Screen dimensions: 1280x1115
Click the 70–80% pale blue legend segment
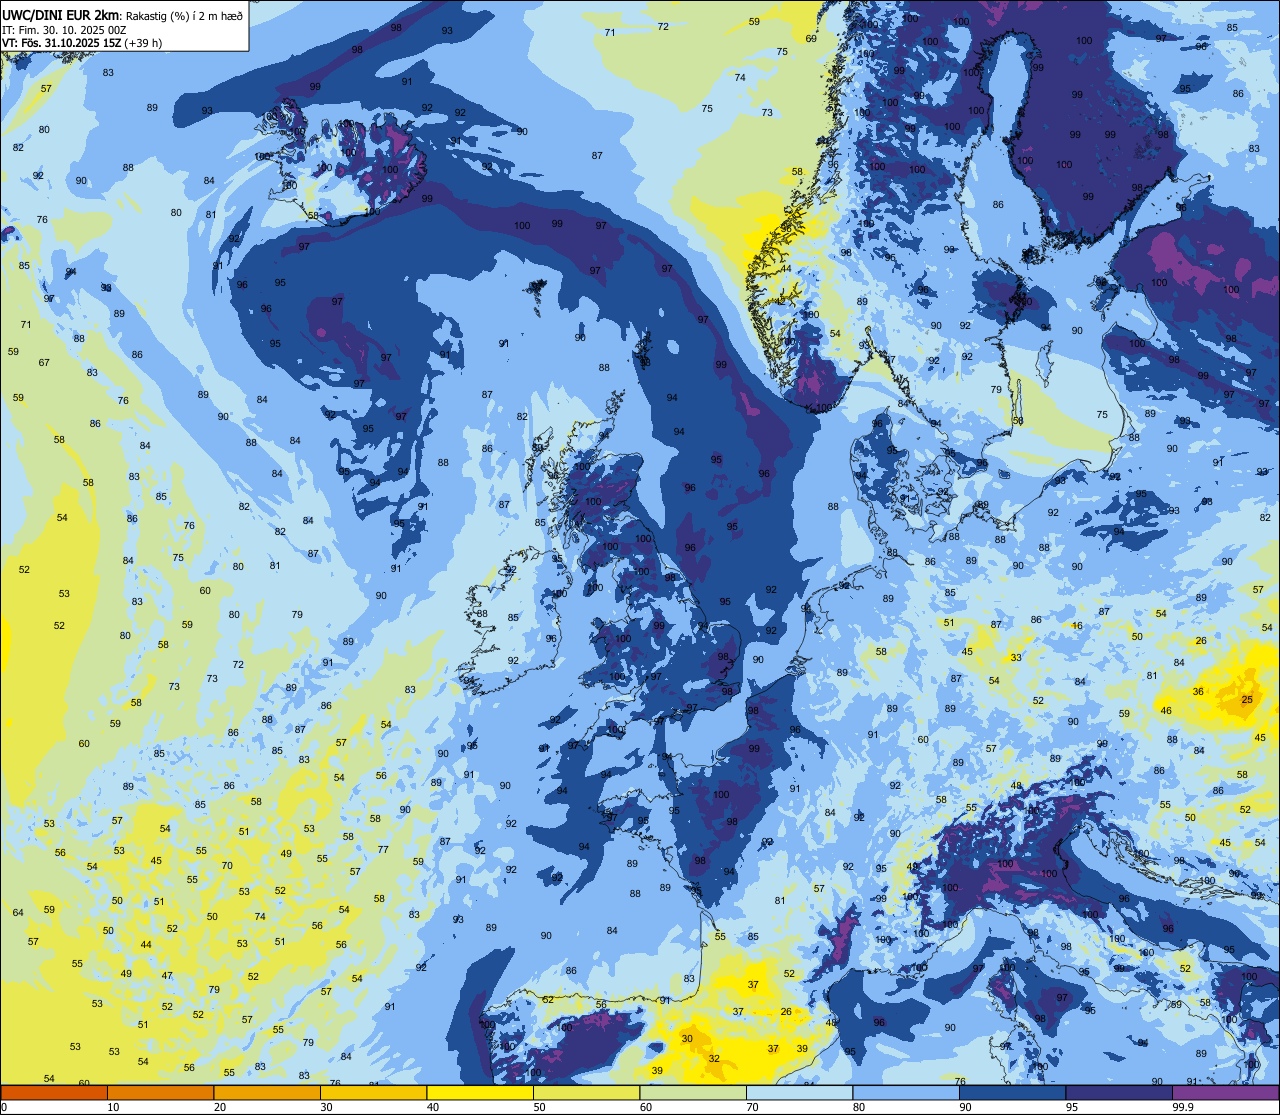click(799, 1092)
